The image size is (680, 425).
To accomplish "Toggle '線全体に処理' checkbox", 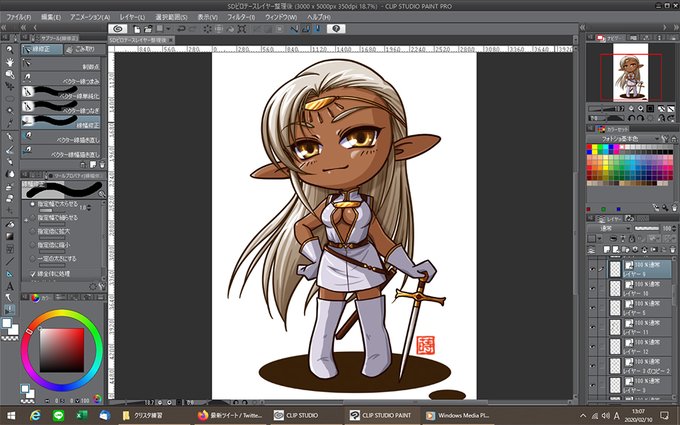I will (33, 274).
